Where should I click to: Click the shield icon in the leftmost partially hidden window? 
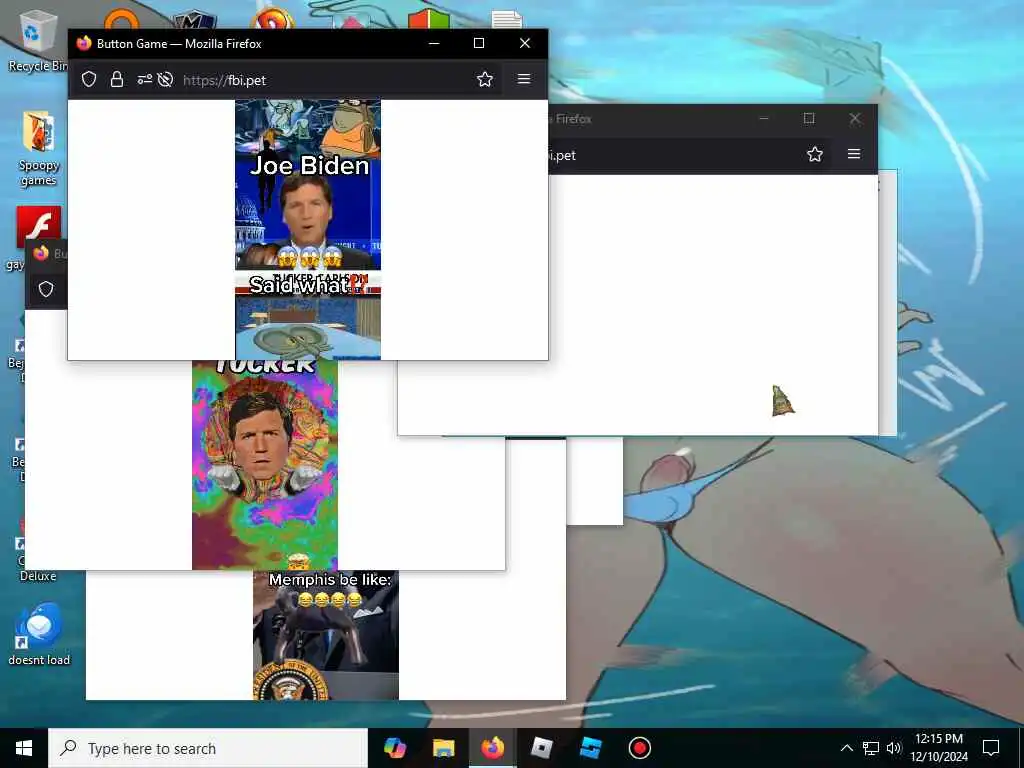coord(46,289)
